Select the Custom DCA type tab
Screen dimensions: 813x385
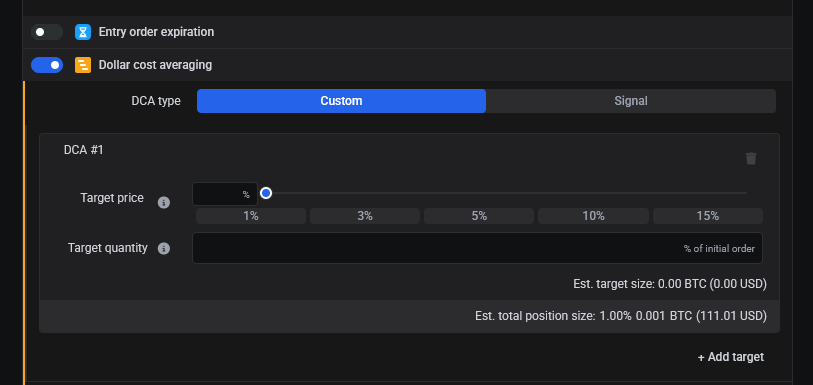(341, 101)
